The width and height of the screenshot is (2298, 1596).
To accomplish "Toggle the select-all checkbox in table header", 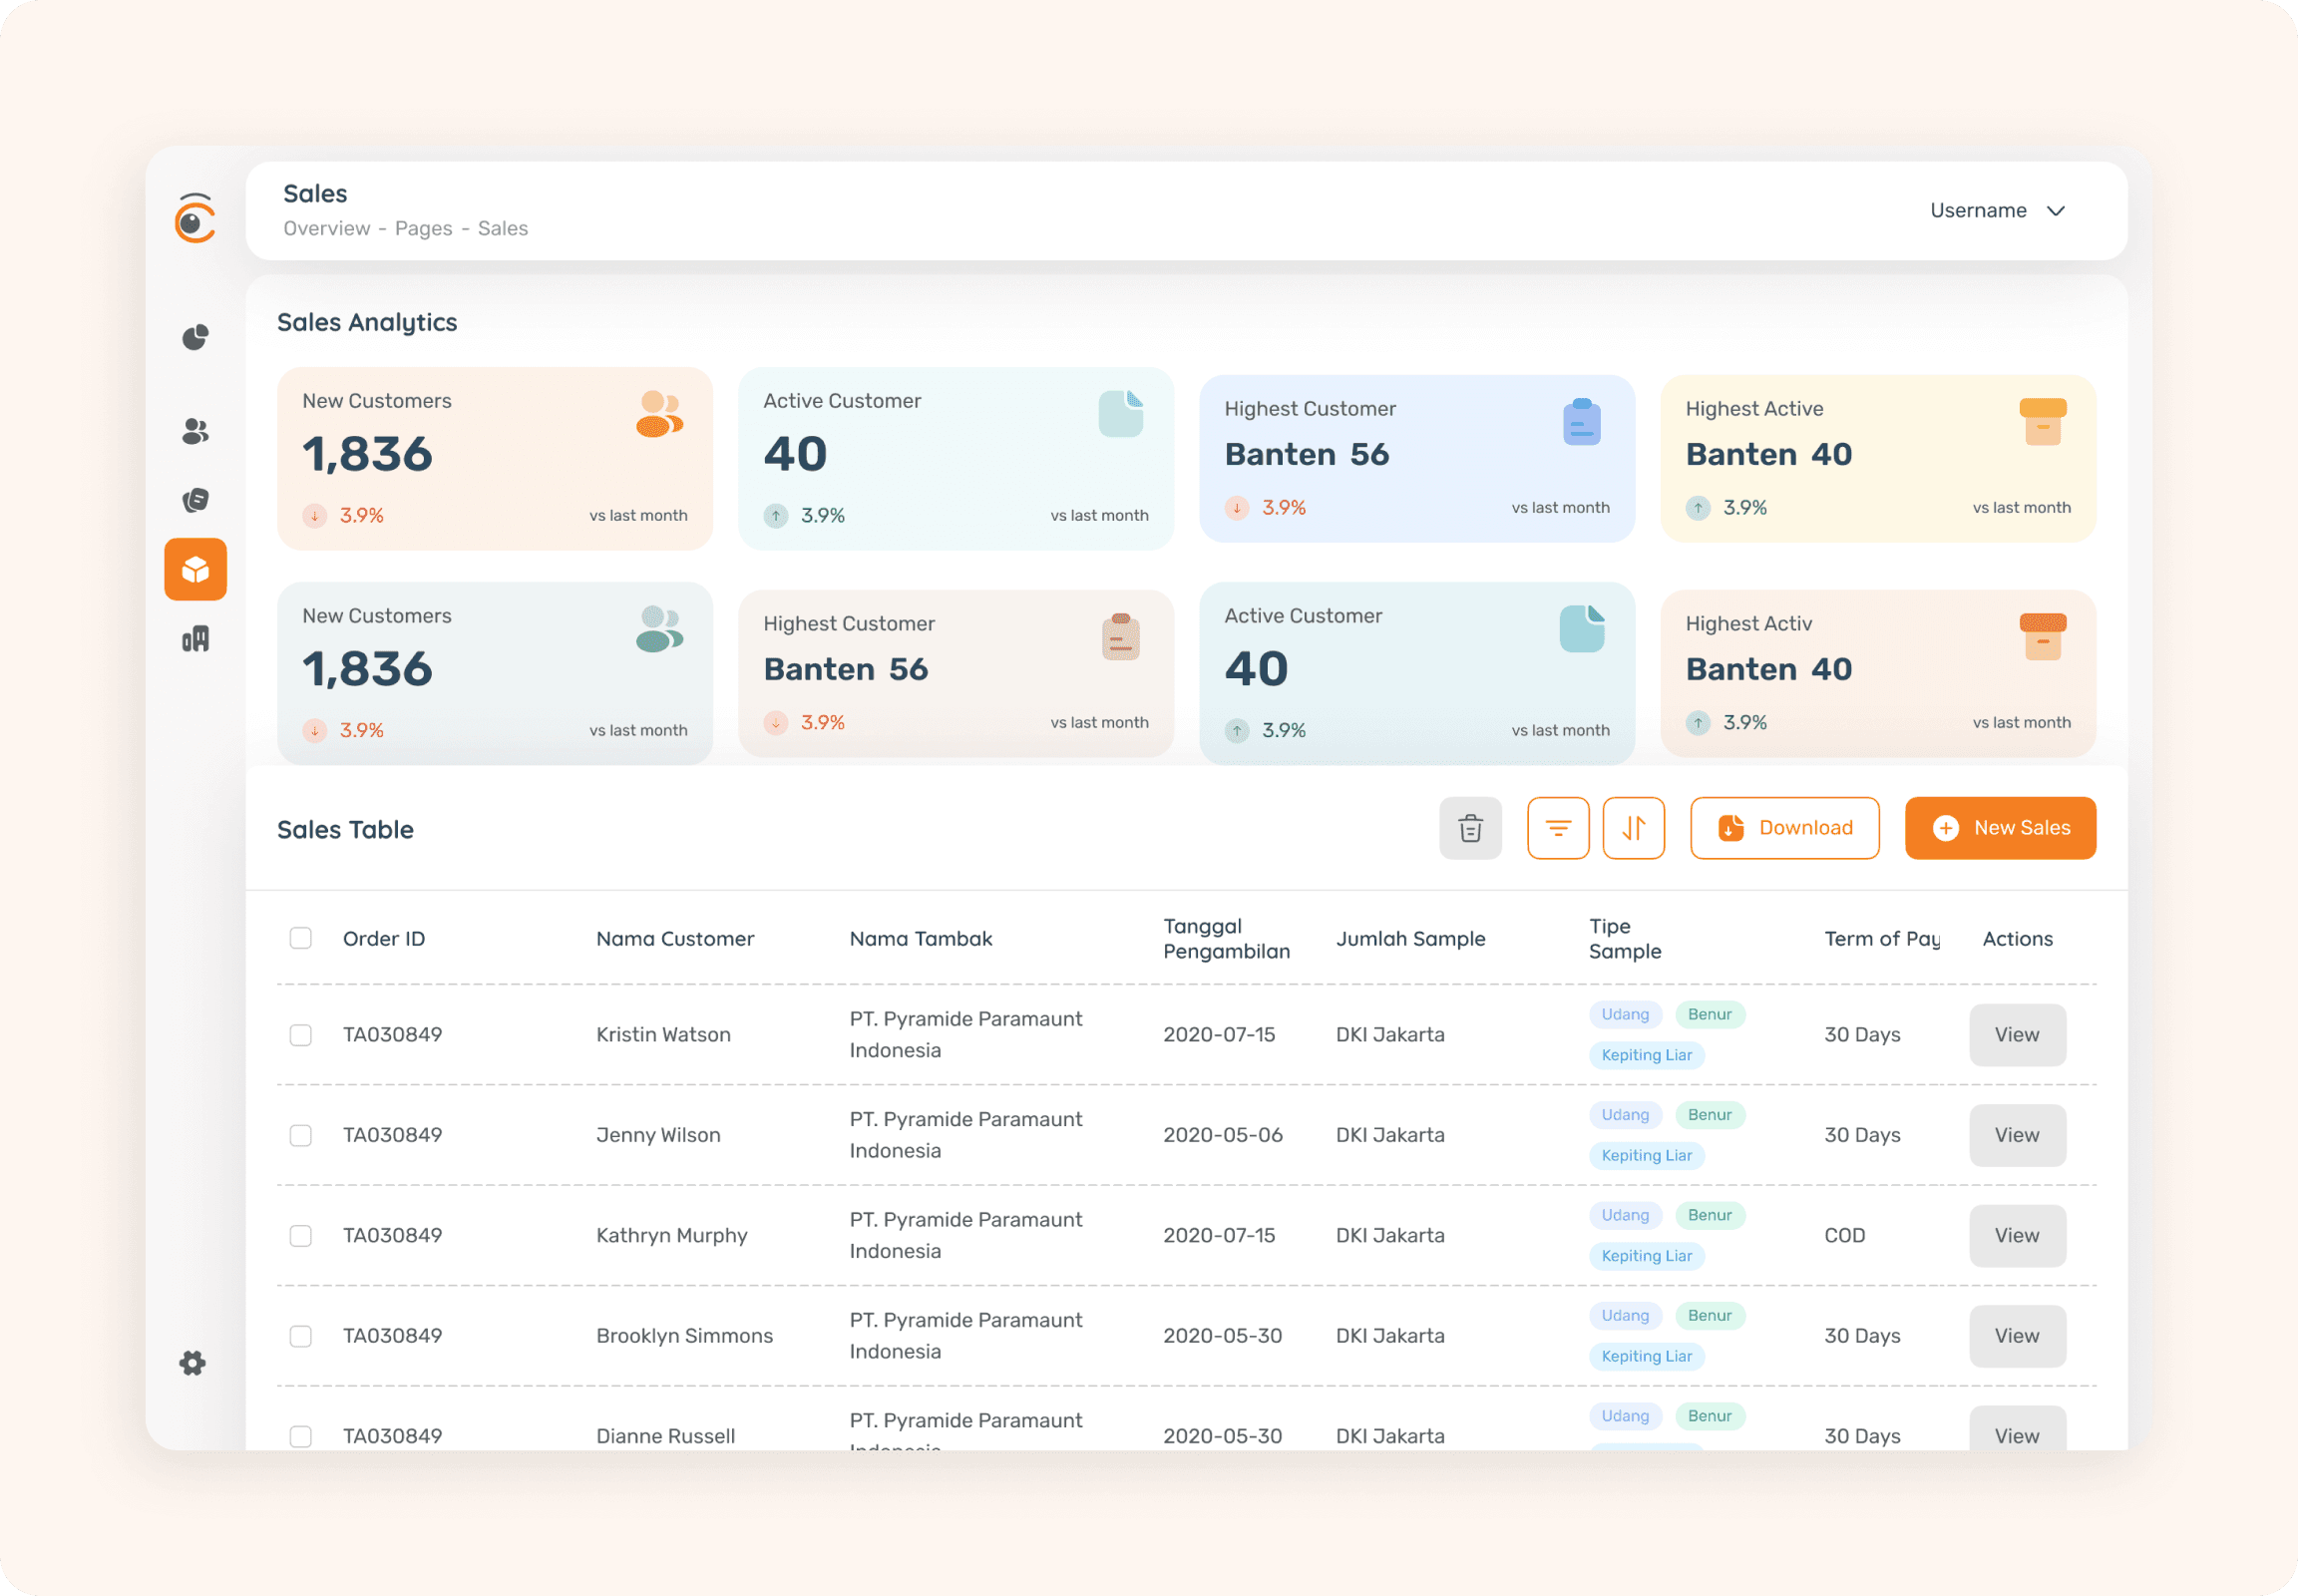I will click(x=300, y=938).
